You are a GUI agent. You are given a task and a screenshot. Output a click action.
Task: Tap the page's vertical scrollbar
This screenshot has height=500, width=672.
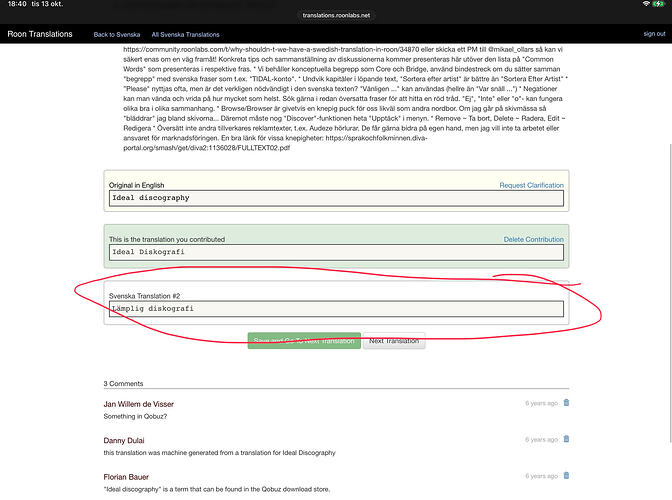pyautogui.click(x=670, y=293)
